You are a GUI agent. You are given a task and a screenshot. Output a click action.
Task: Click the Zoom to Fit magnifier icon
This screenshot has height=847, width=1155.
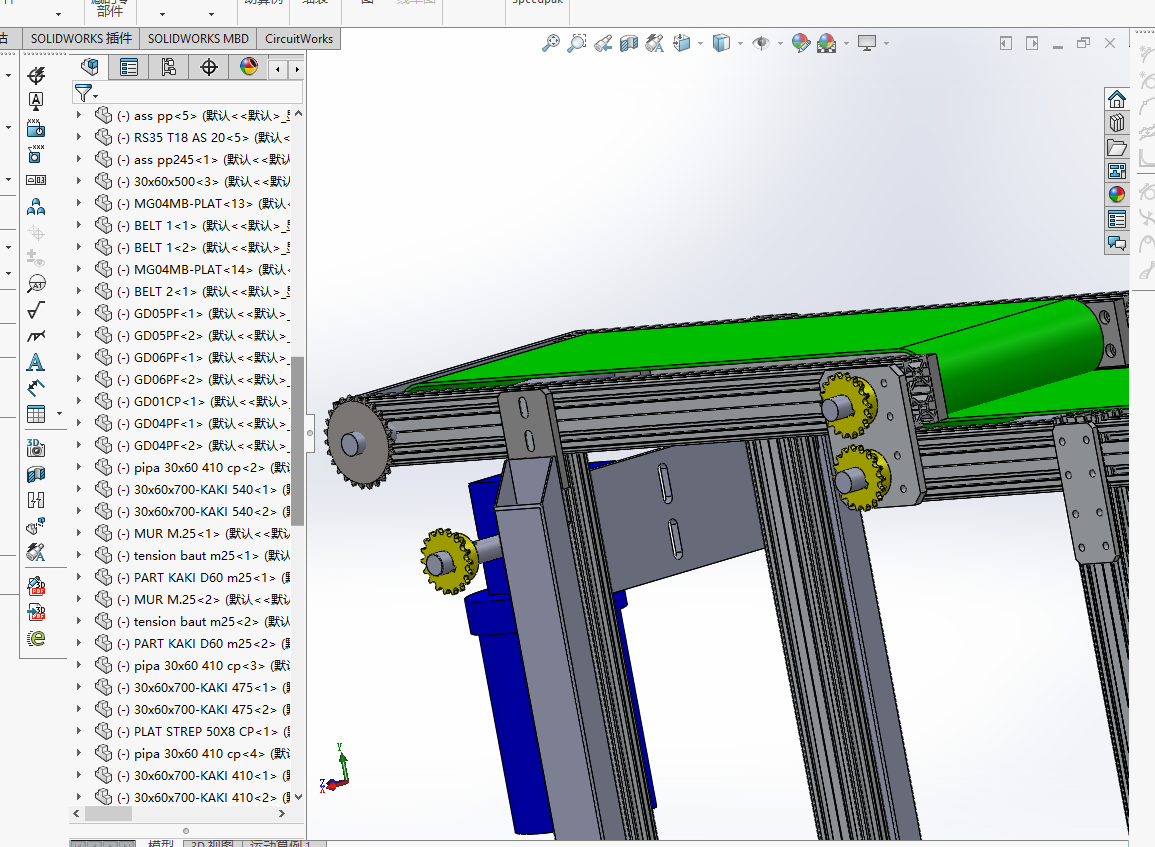coord(550,43)
